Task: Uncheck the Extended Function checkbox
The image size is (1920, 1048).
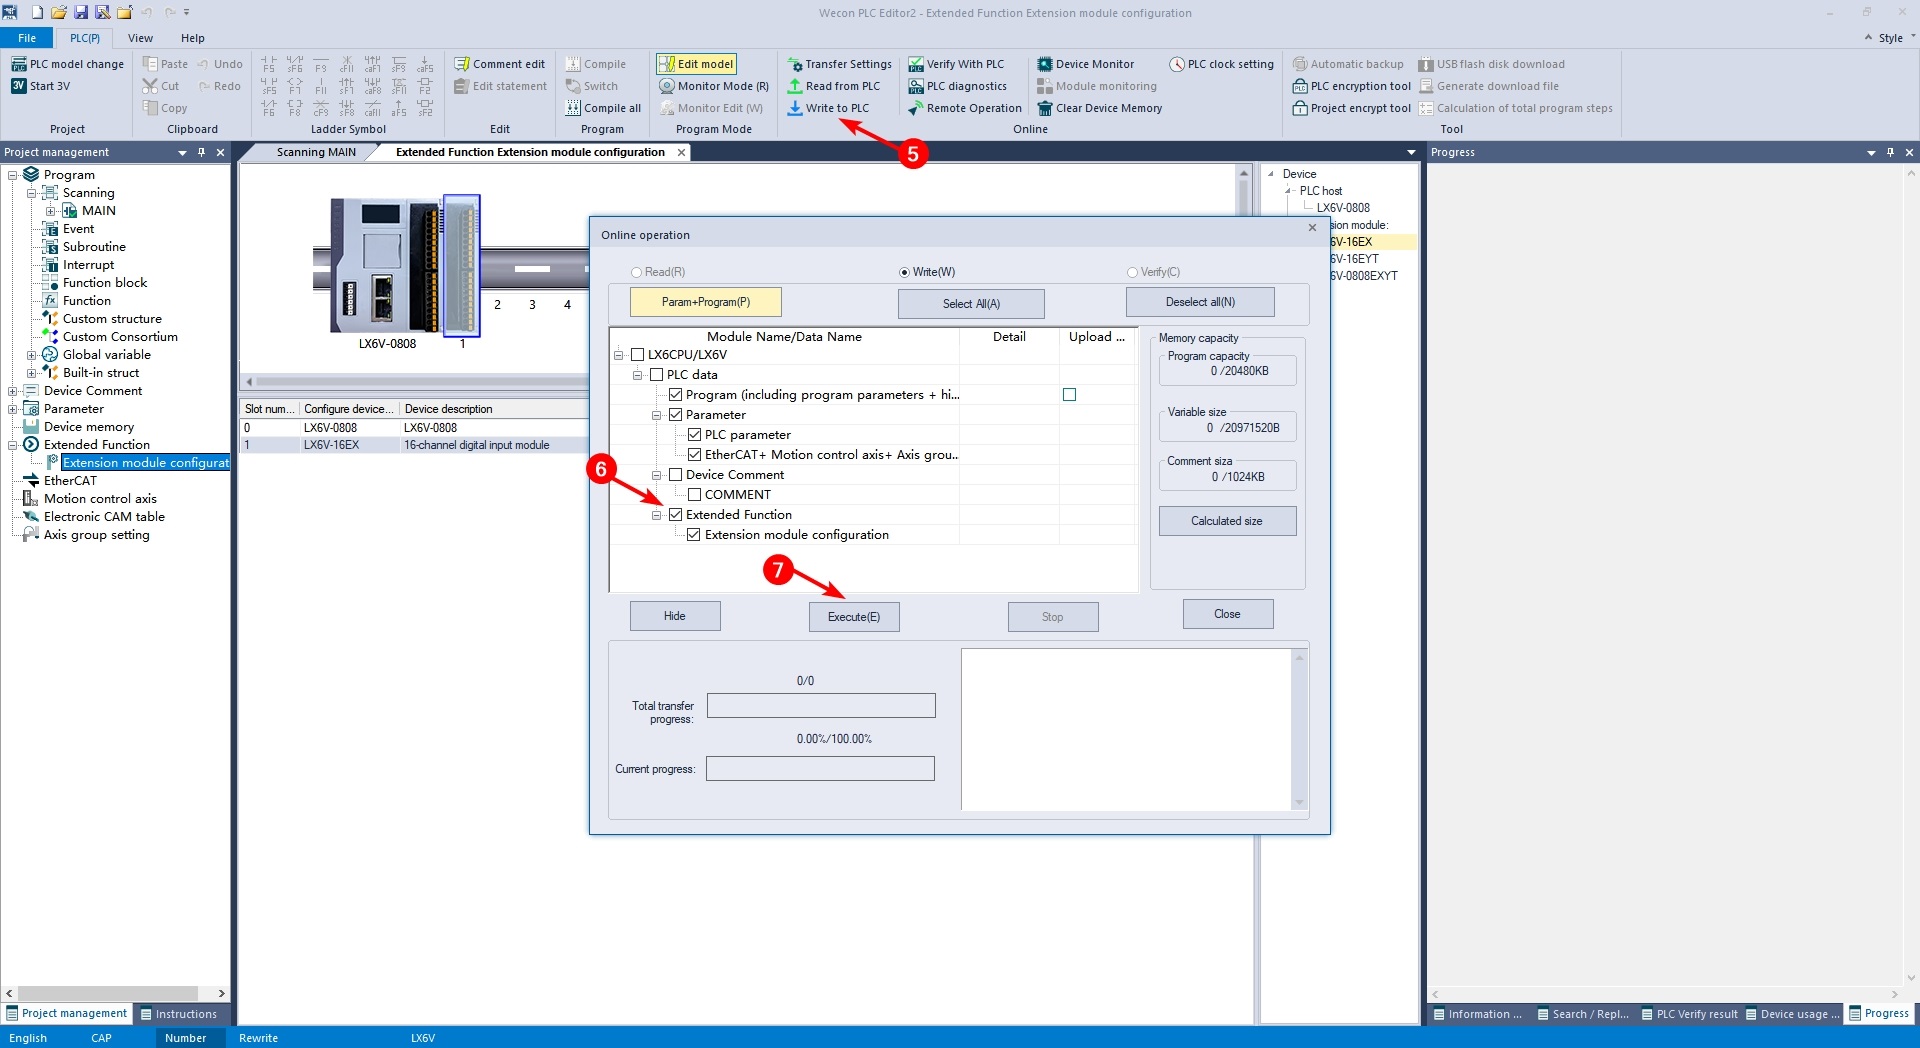Action: [676, 515]
